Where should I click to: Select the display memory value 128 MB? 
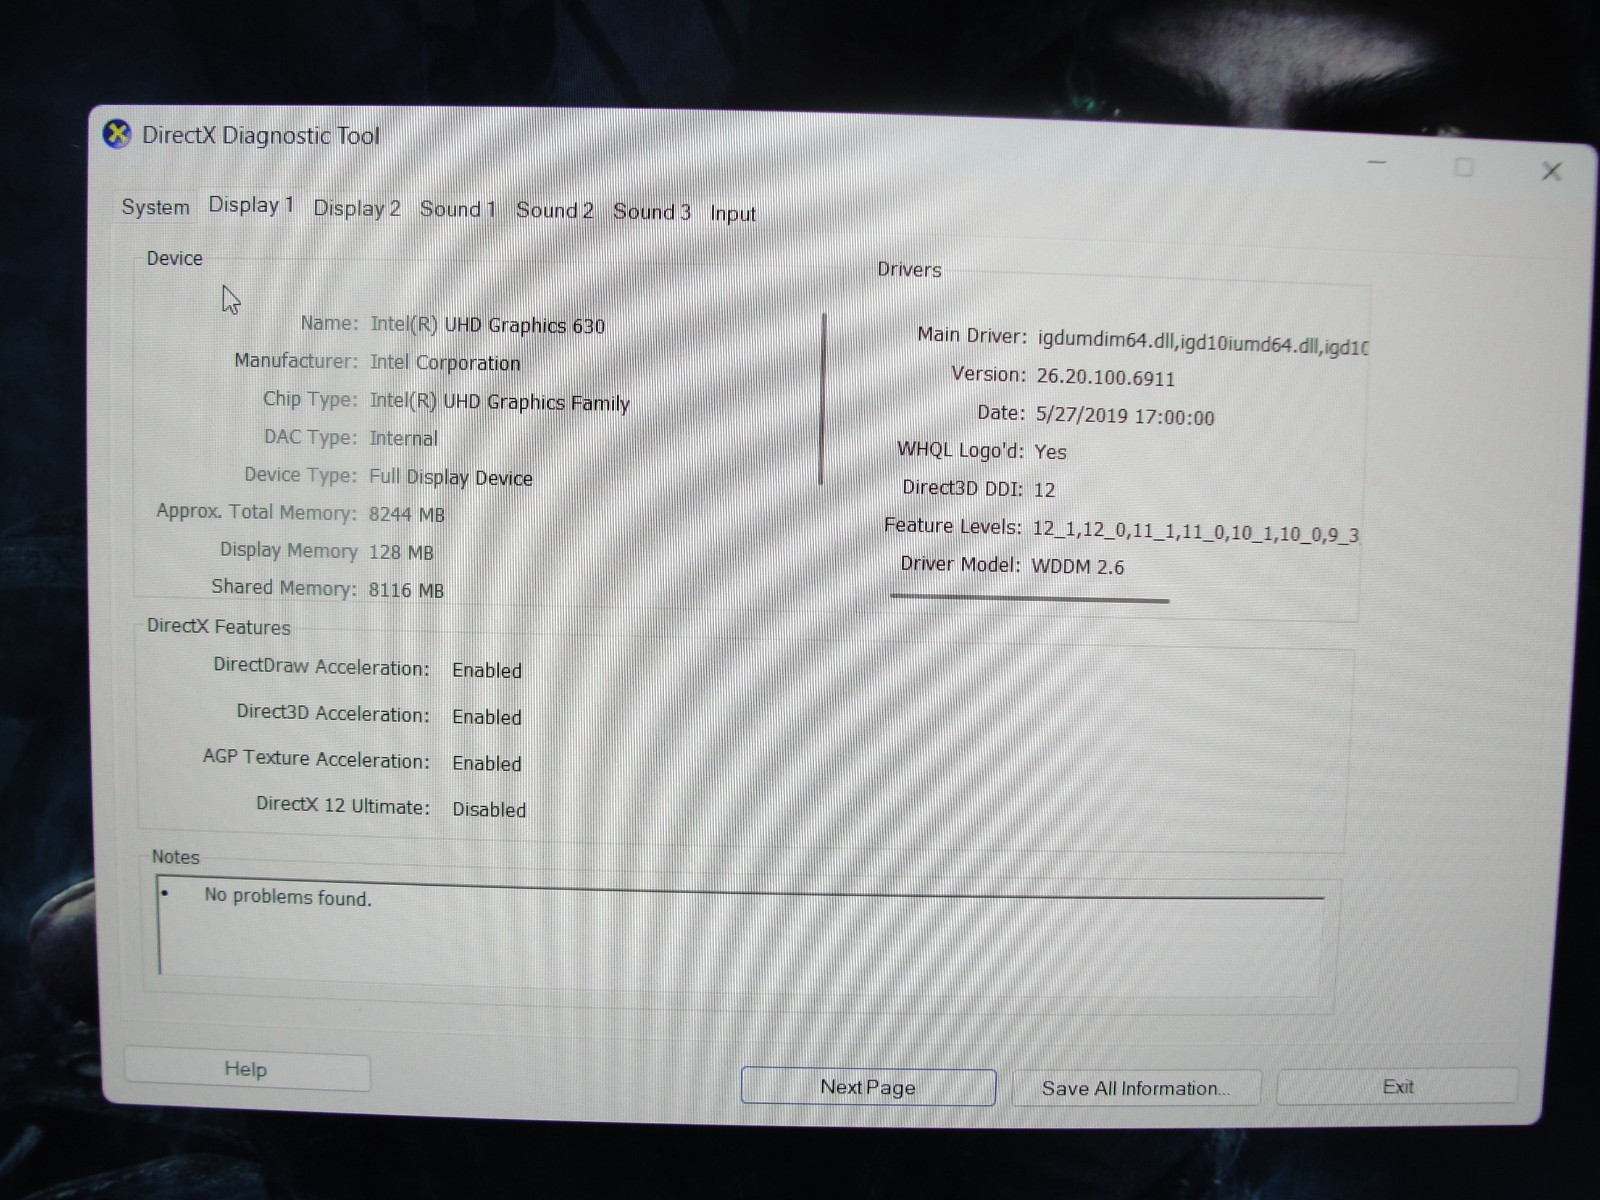(x=400, y=552)
